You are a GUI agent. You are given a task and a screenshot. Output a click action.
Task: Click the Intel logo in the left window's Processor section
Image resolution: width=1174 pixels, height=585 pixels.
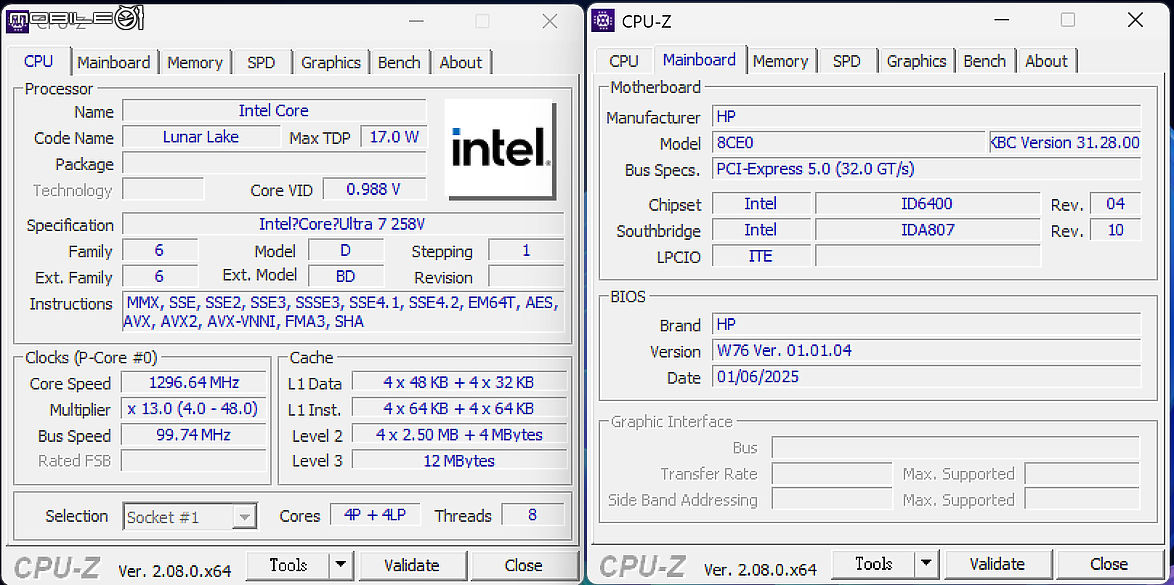click(500, 149)
